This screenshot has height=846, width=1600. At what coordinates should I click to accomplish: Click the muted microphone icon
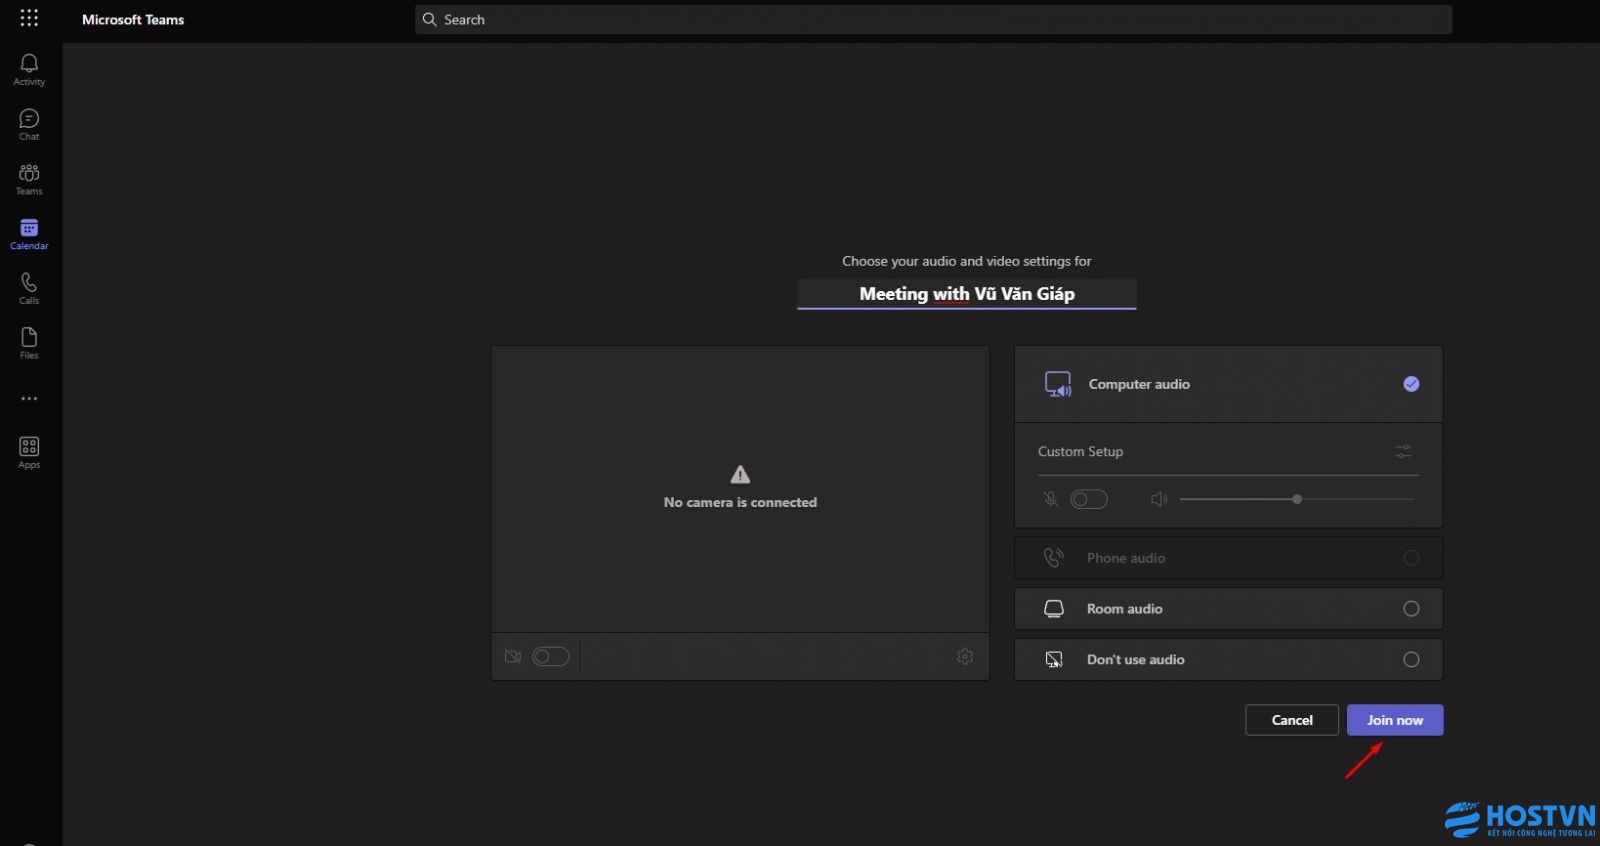(1050, 499)
